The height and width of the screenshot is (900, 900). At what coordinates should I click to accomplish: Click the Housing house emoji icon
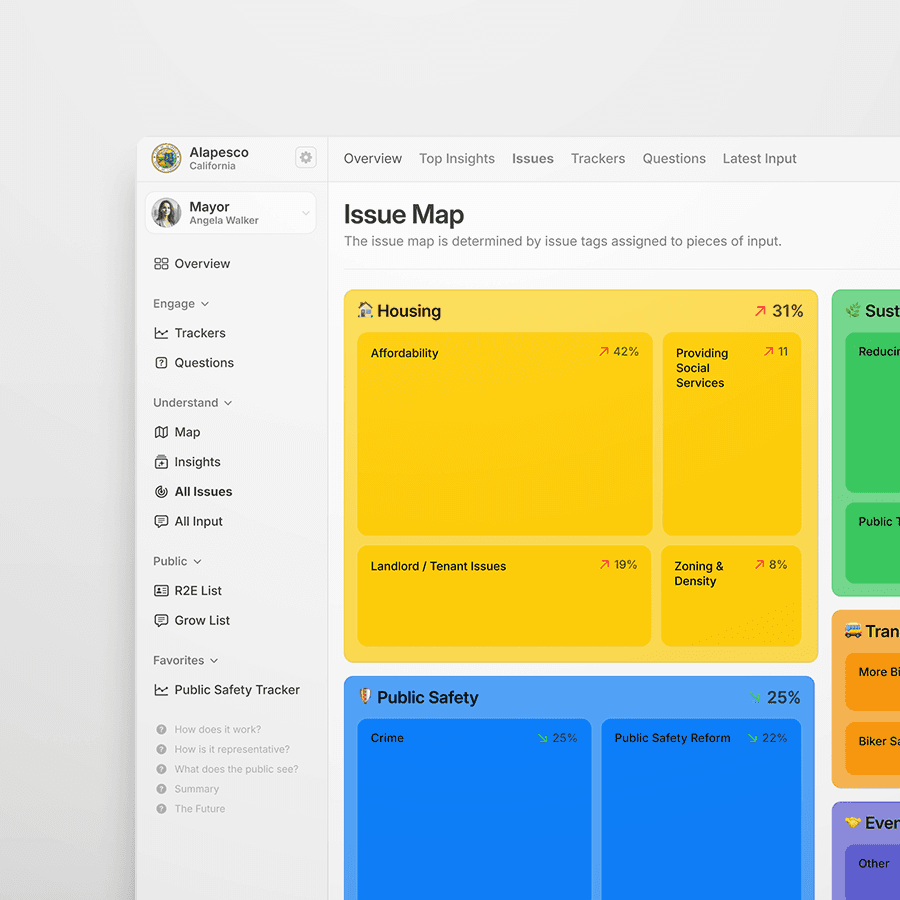365,310
